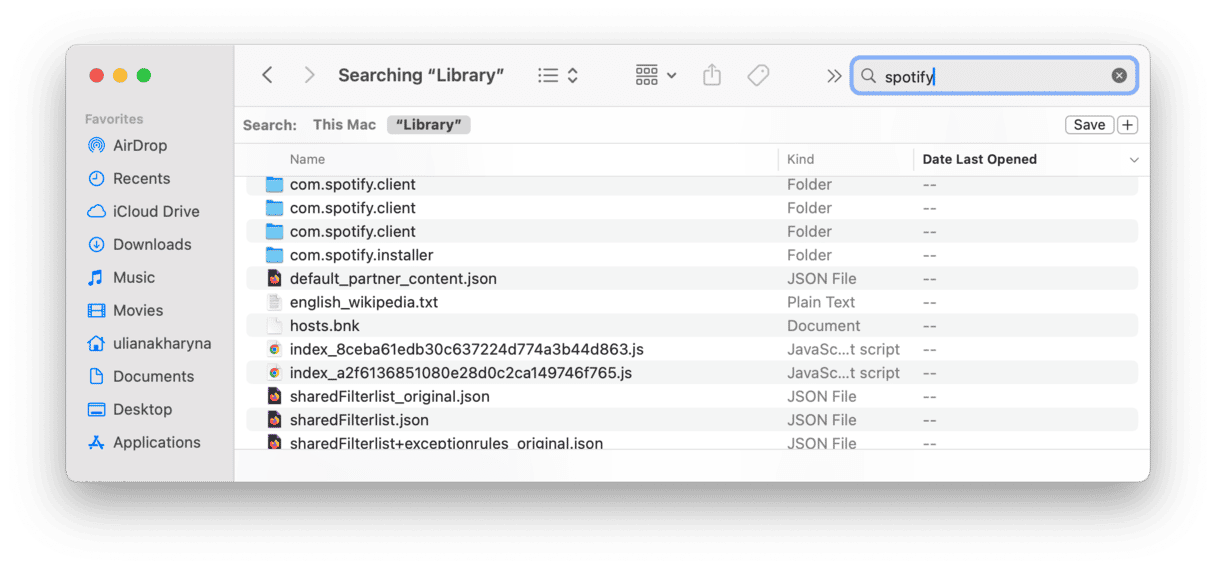Image resolution: width=1216 pixels, height=569 pixels.
Task: Open the Downloads sidebar item
Action: tap(151, 245)
